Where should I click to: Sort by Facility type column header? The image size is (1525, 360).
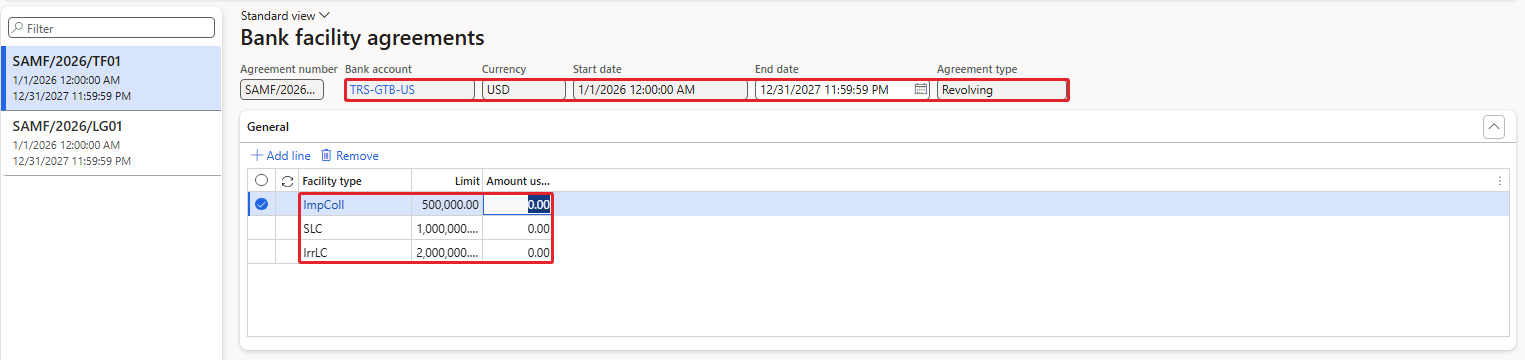coord(354,181)
